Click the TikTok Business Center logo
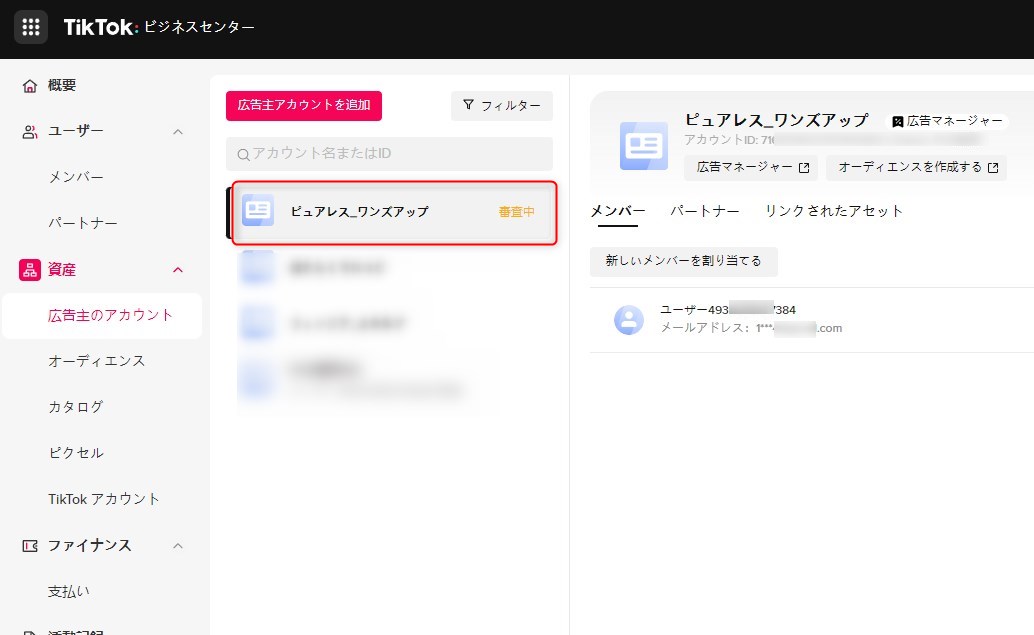Image resolution: width=1034 pixels, height=635 pixels. [159, 27]
